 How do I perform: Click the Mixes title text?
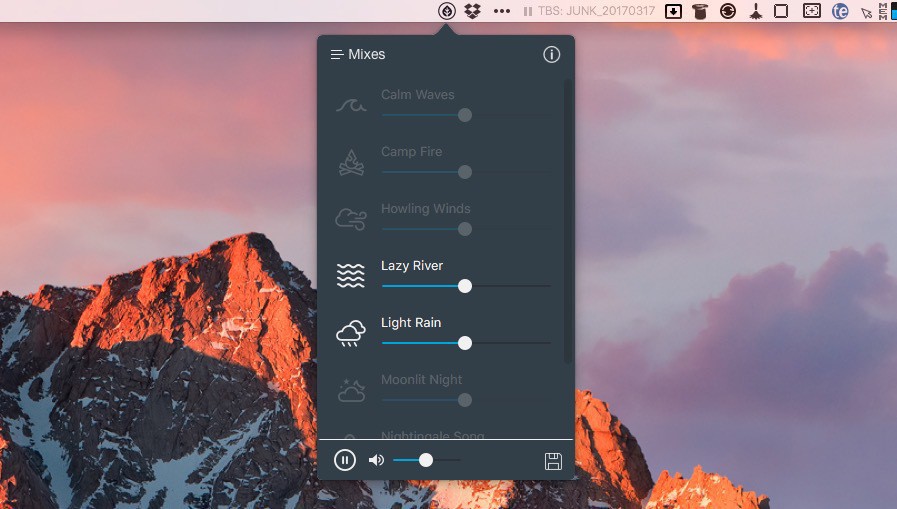(367, 54)
